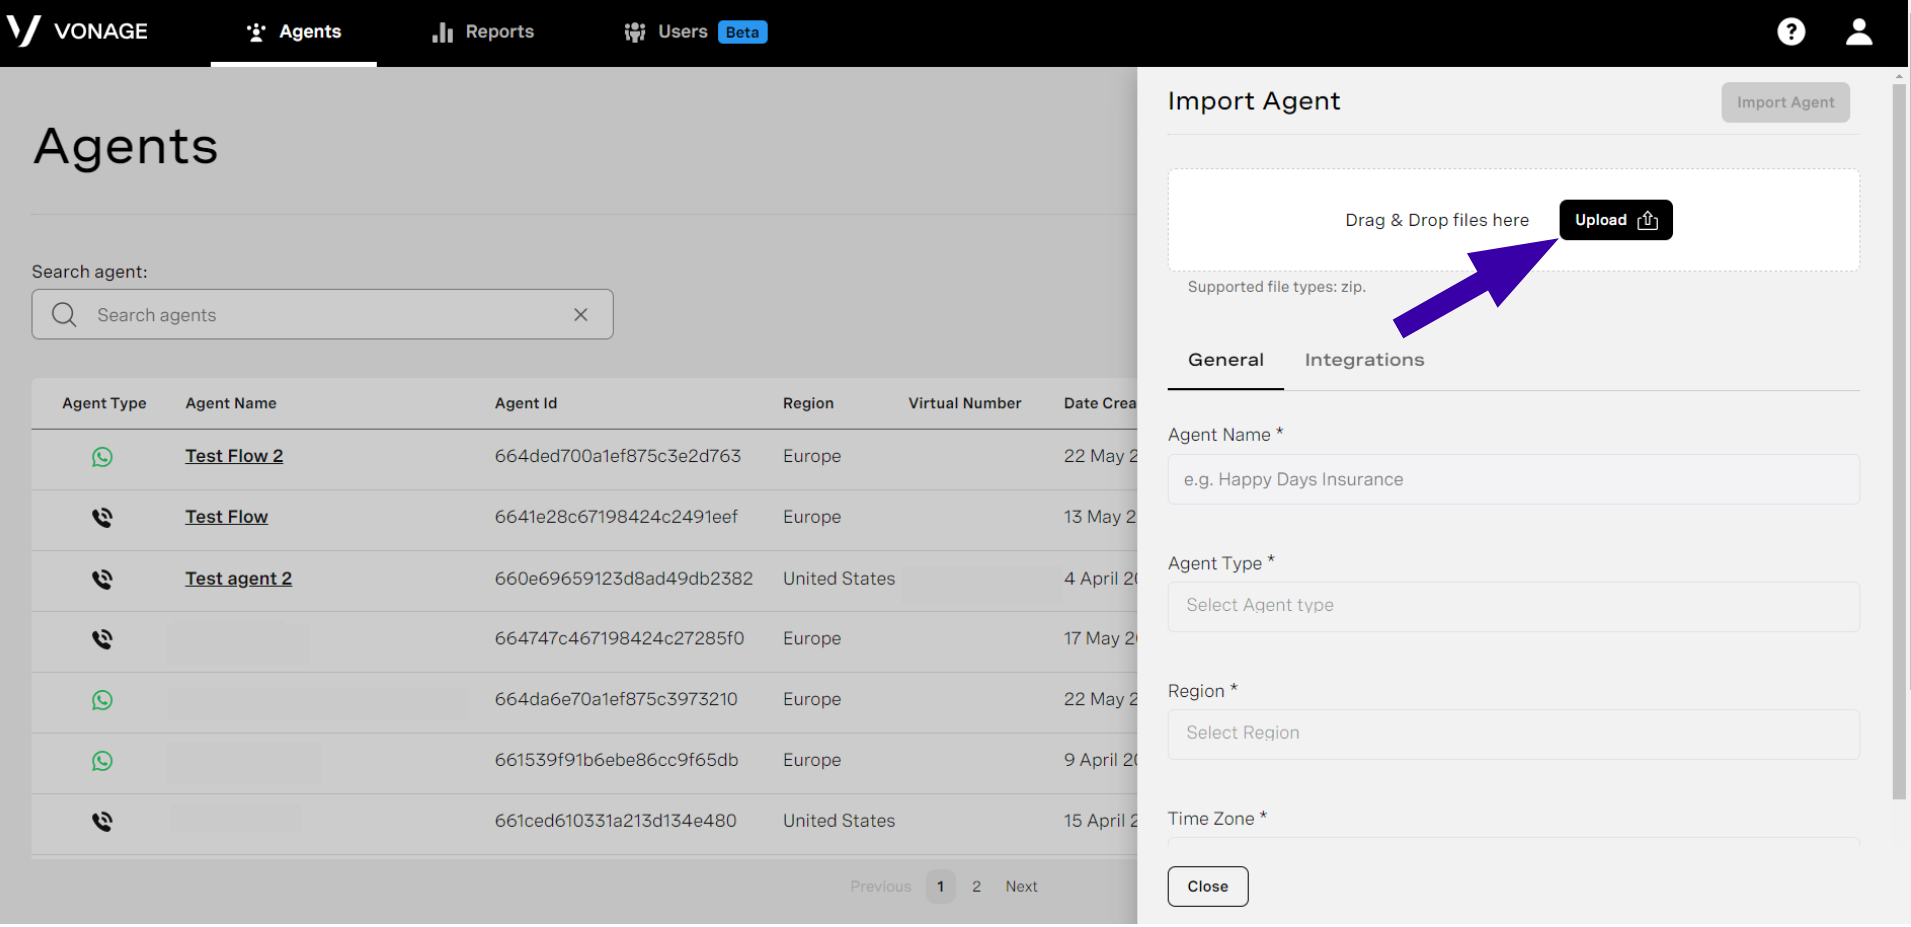
Task: Switch to the General tab
Action: coord(1226,360)
